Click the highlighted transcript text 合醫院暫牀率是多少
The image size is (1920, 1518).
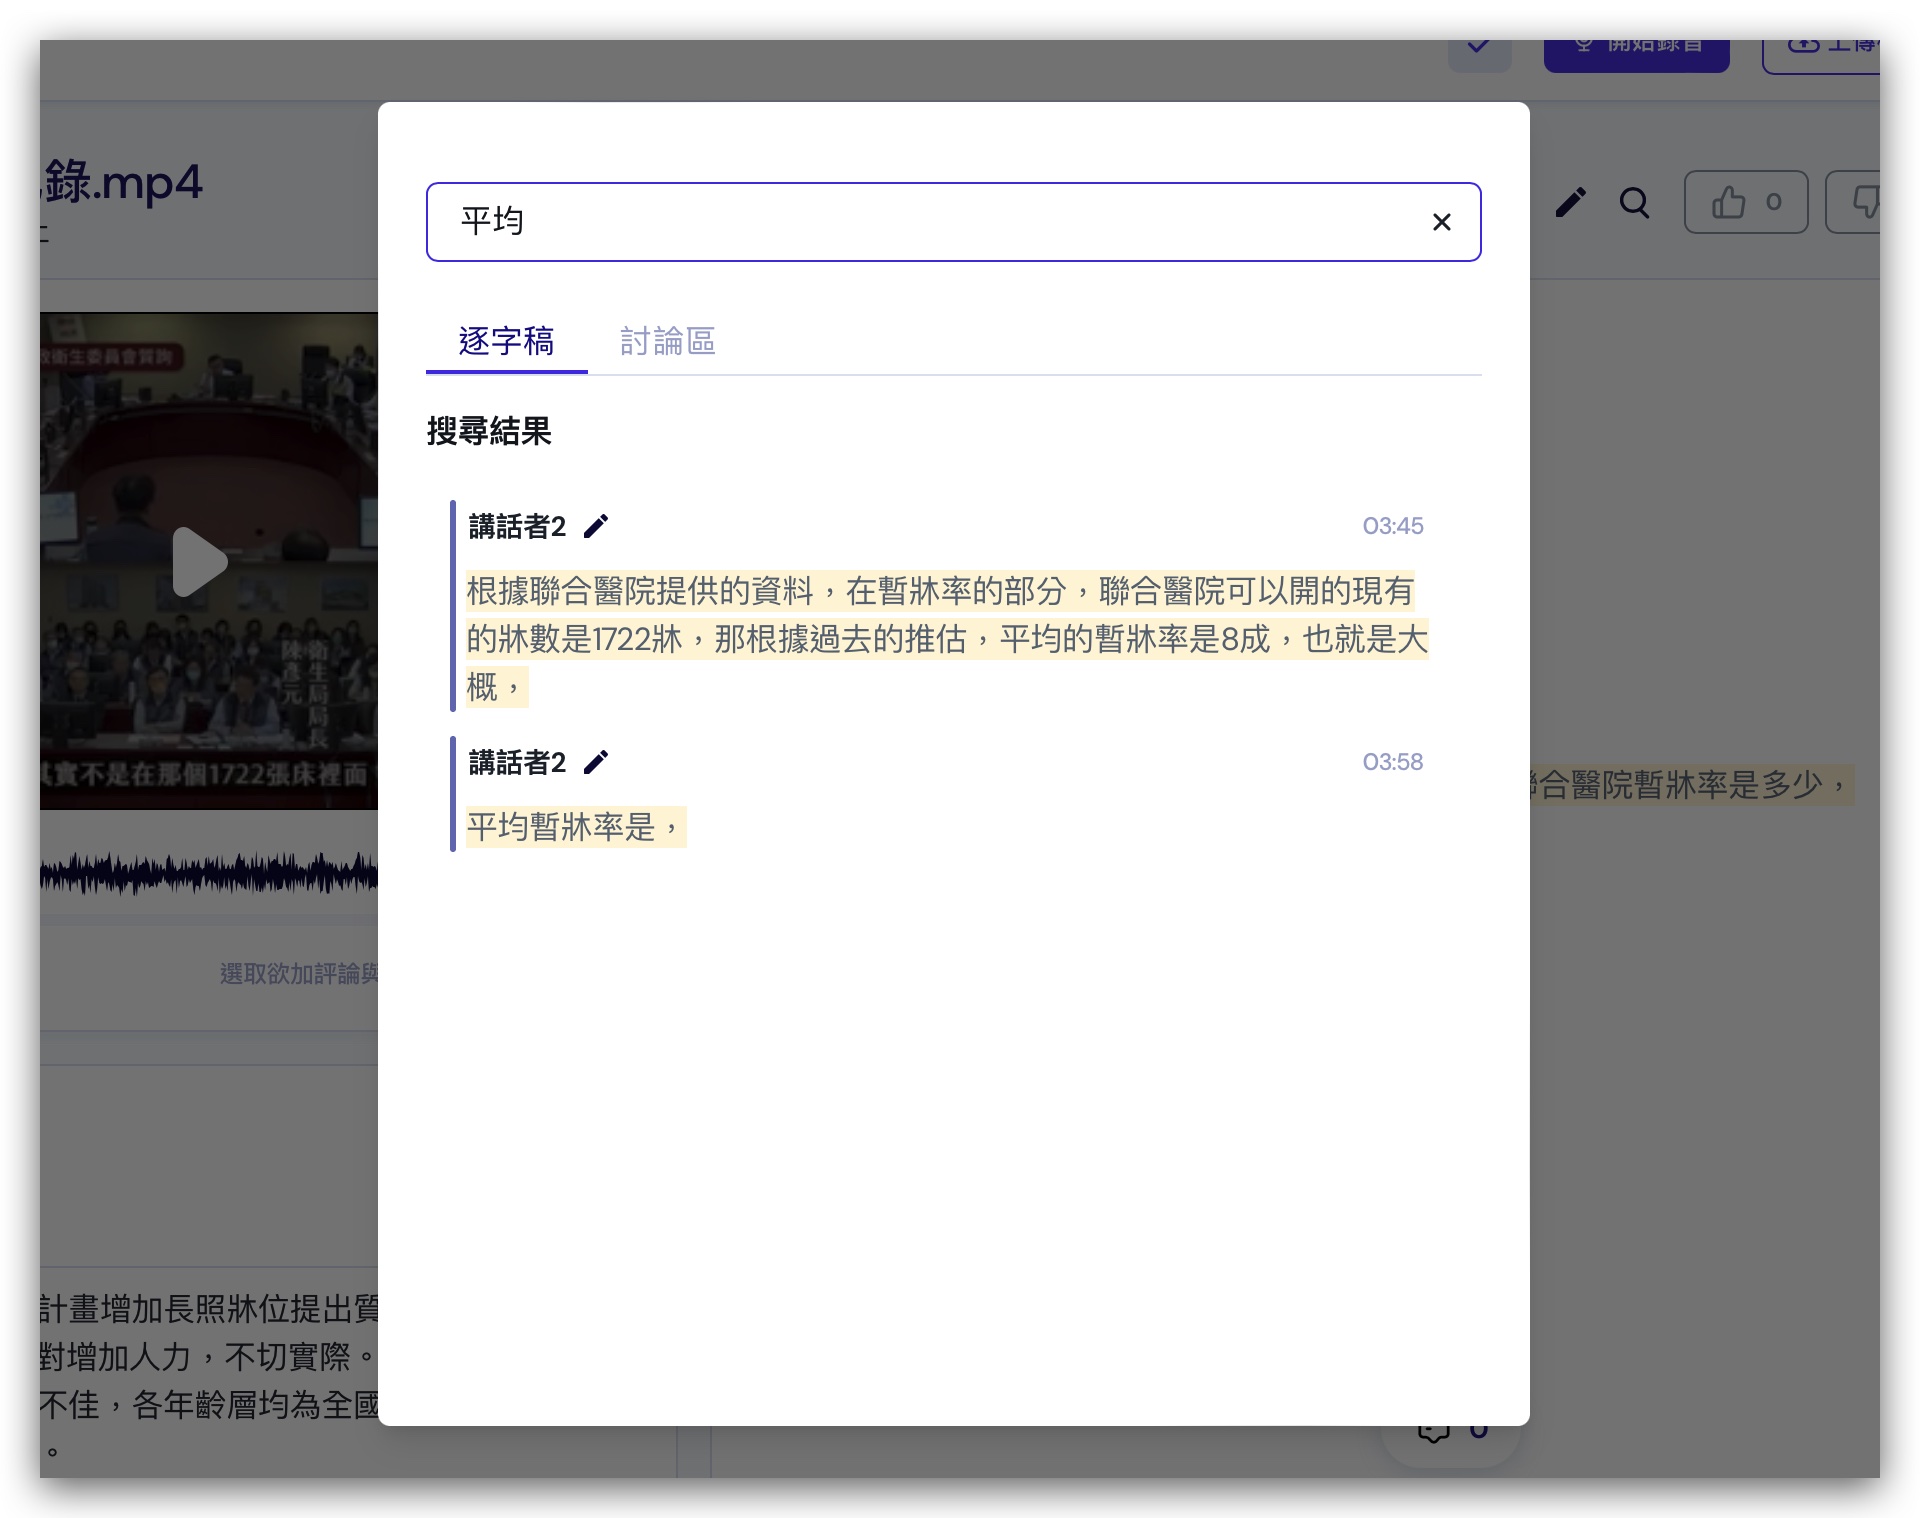coord(1690,785)
